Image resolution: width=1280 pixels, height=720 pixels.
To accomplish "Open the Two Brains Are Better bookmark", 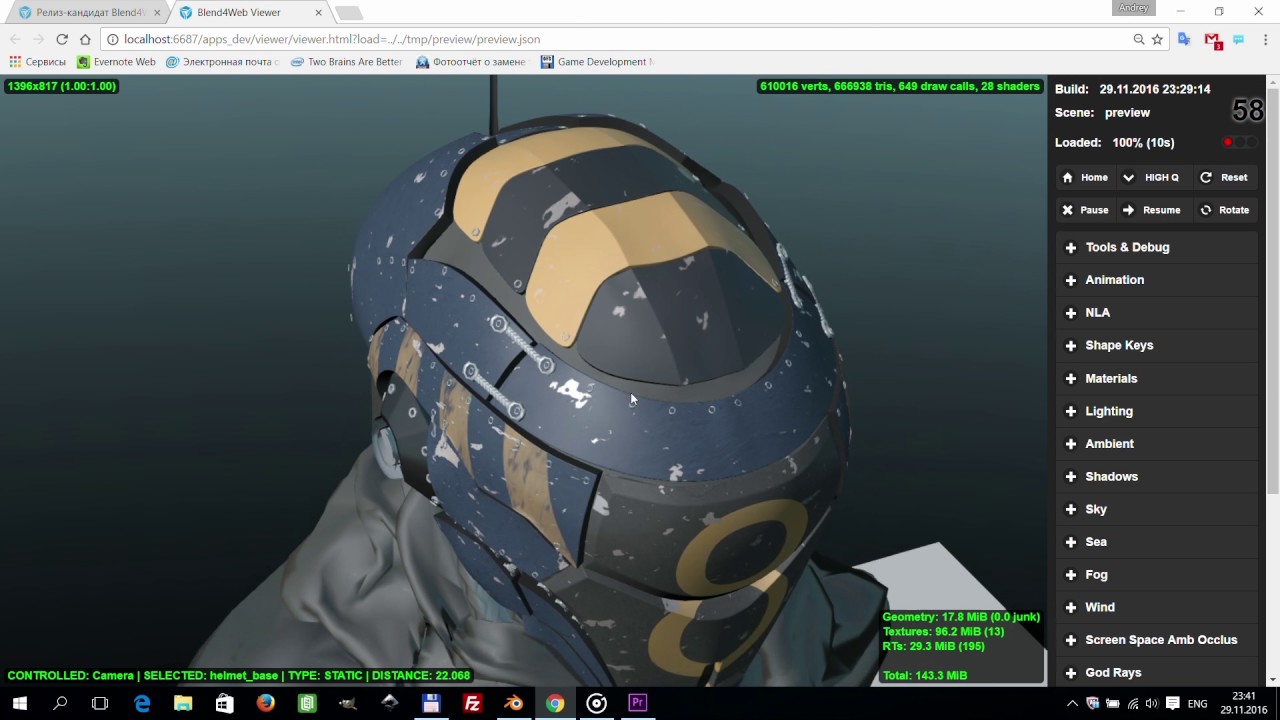I will click(x=346, y=62).
